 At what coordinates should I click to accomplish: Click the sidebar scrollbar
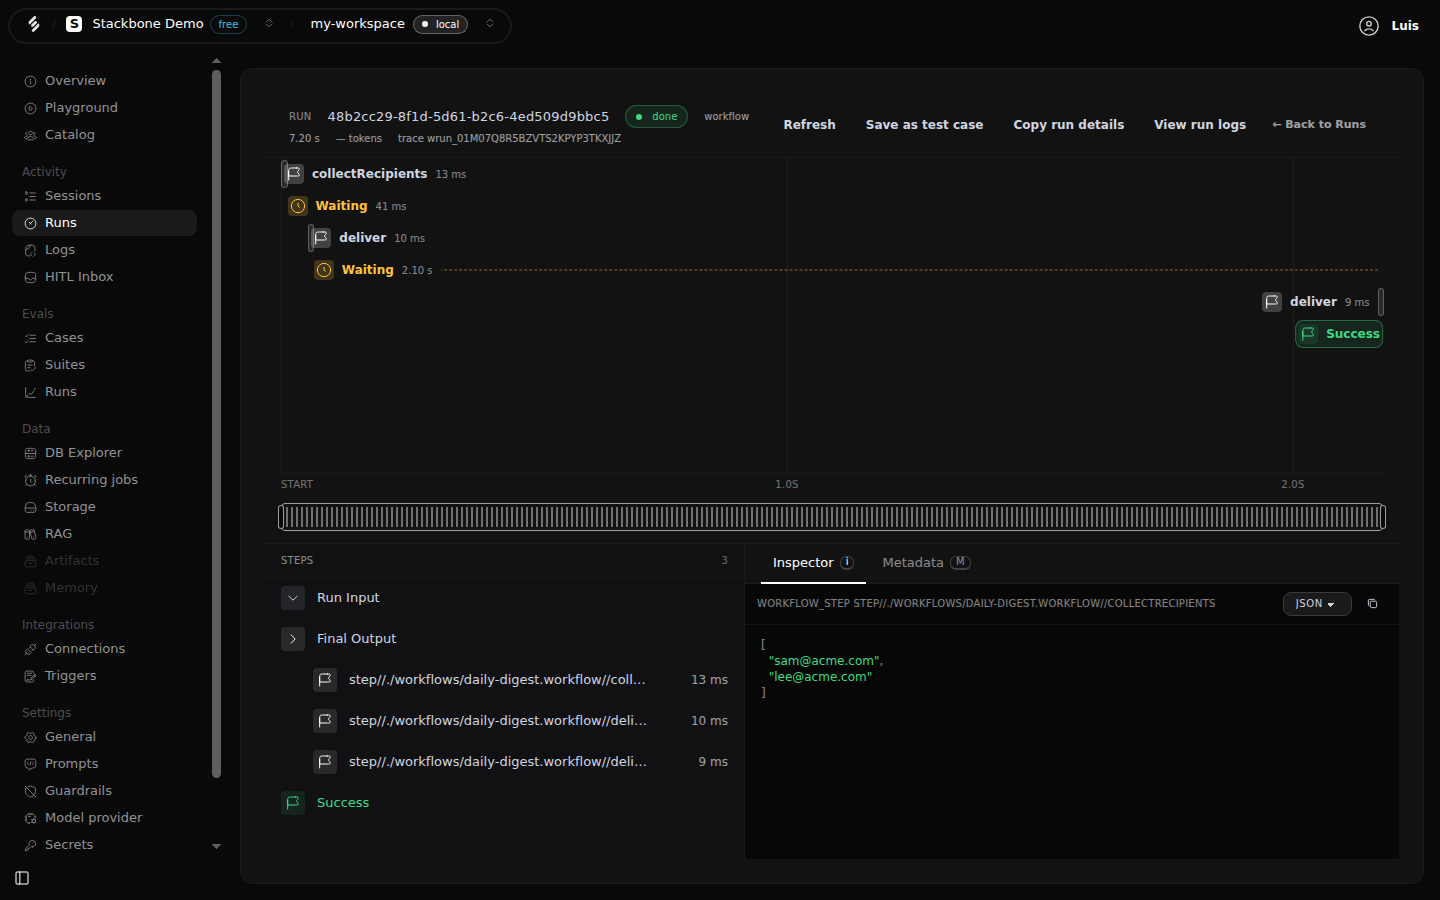click(x=217, y=423)
